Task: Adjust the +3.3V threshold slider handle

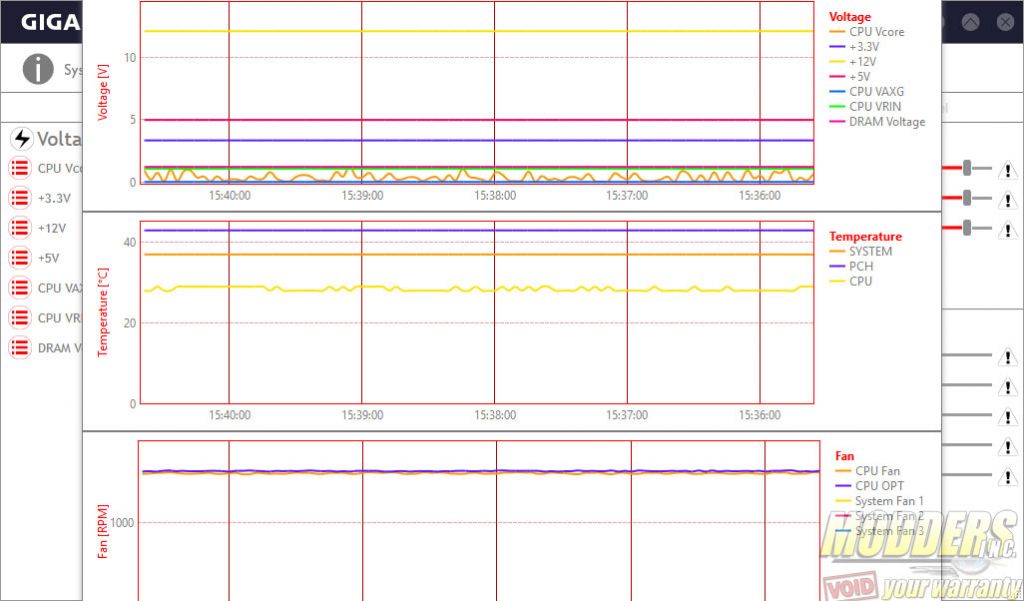Action: (x=967, y=197)
